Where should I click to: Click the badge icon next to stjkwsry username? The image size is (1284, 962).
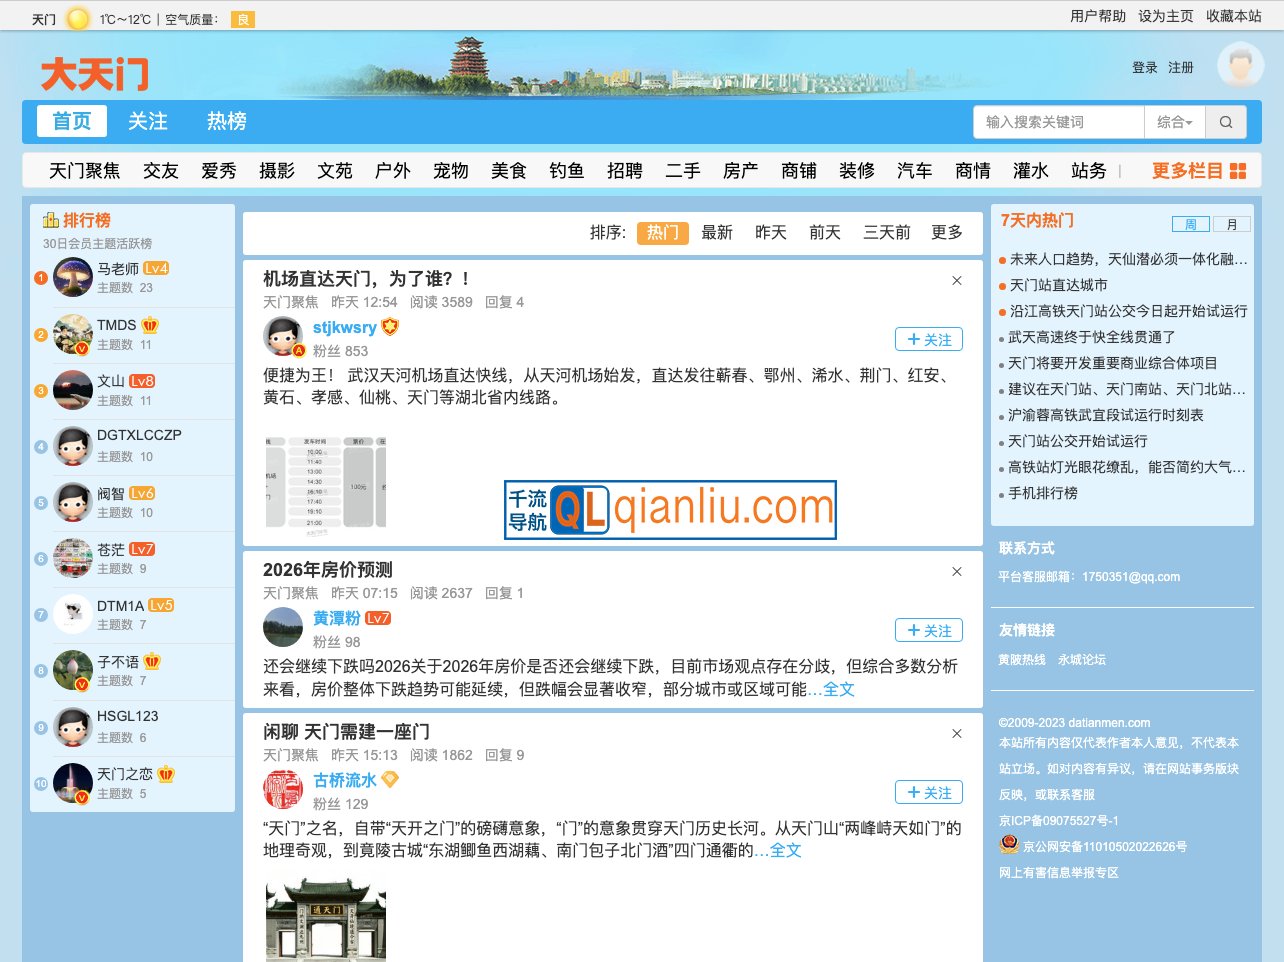coord(390,326)
